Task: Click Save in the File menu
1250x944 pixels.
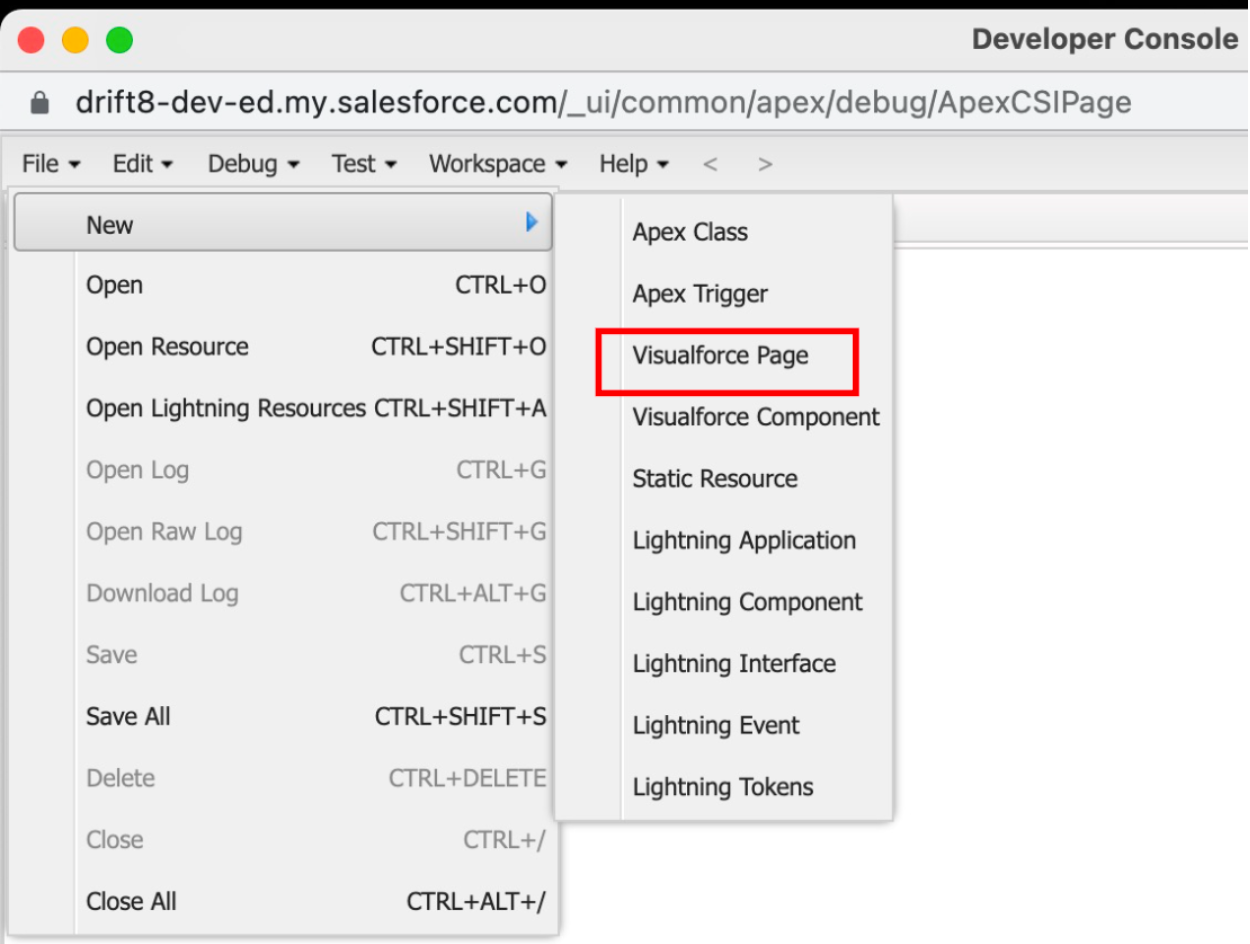Action: [316, 655]
